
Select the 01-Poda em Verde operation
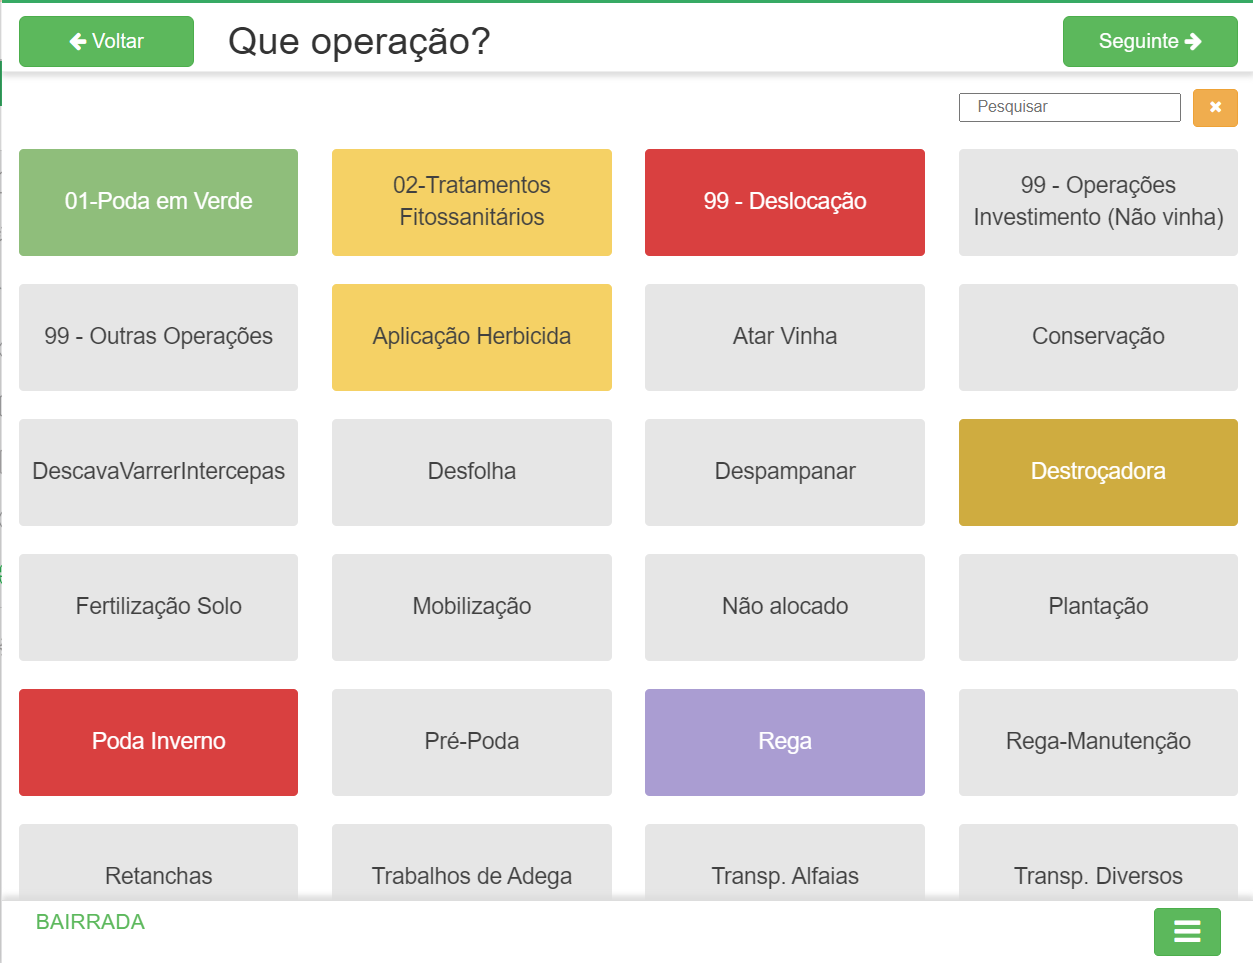pos(157,202)
